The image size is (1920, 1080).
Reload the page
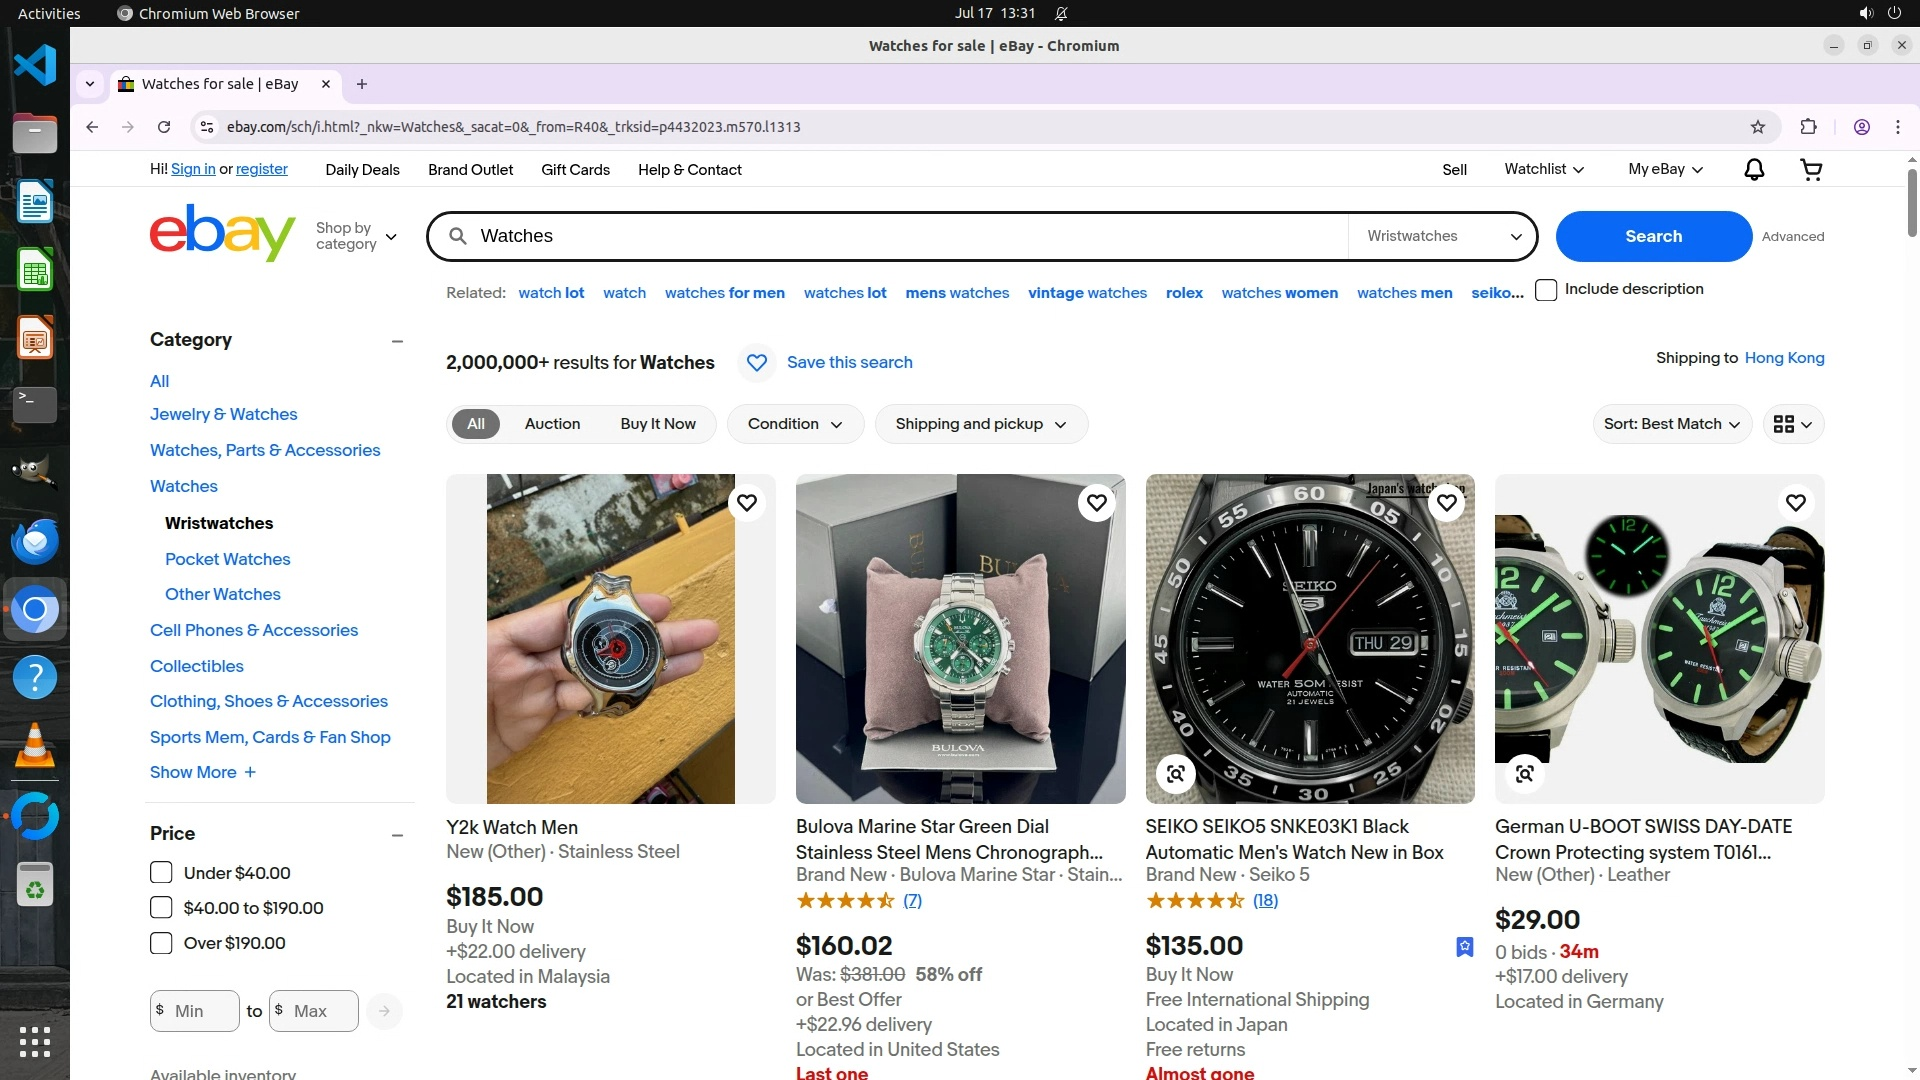pyautogui.click(x=164, y=127)
